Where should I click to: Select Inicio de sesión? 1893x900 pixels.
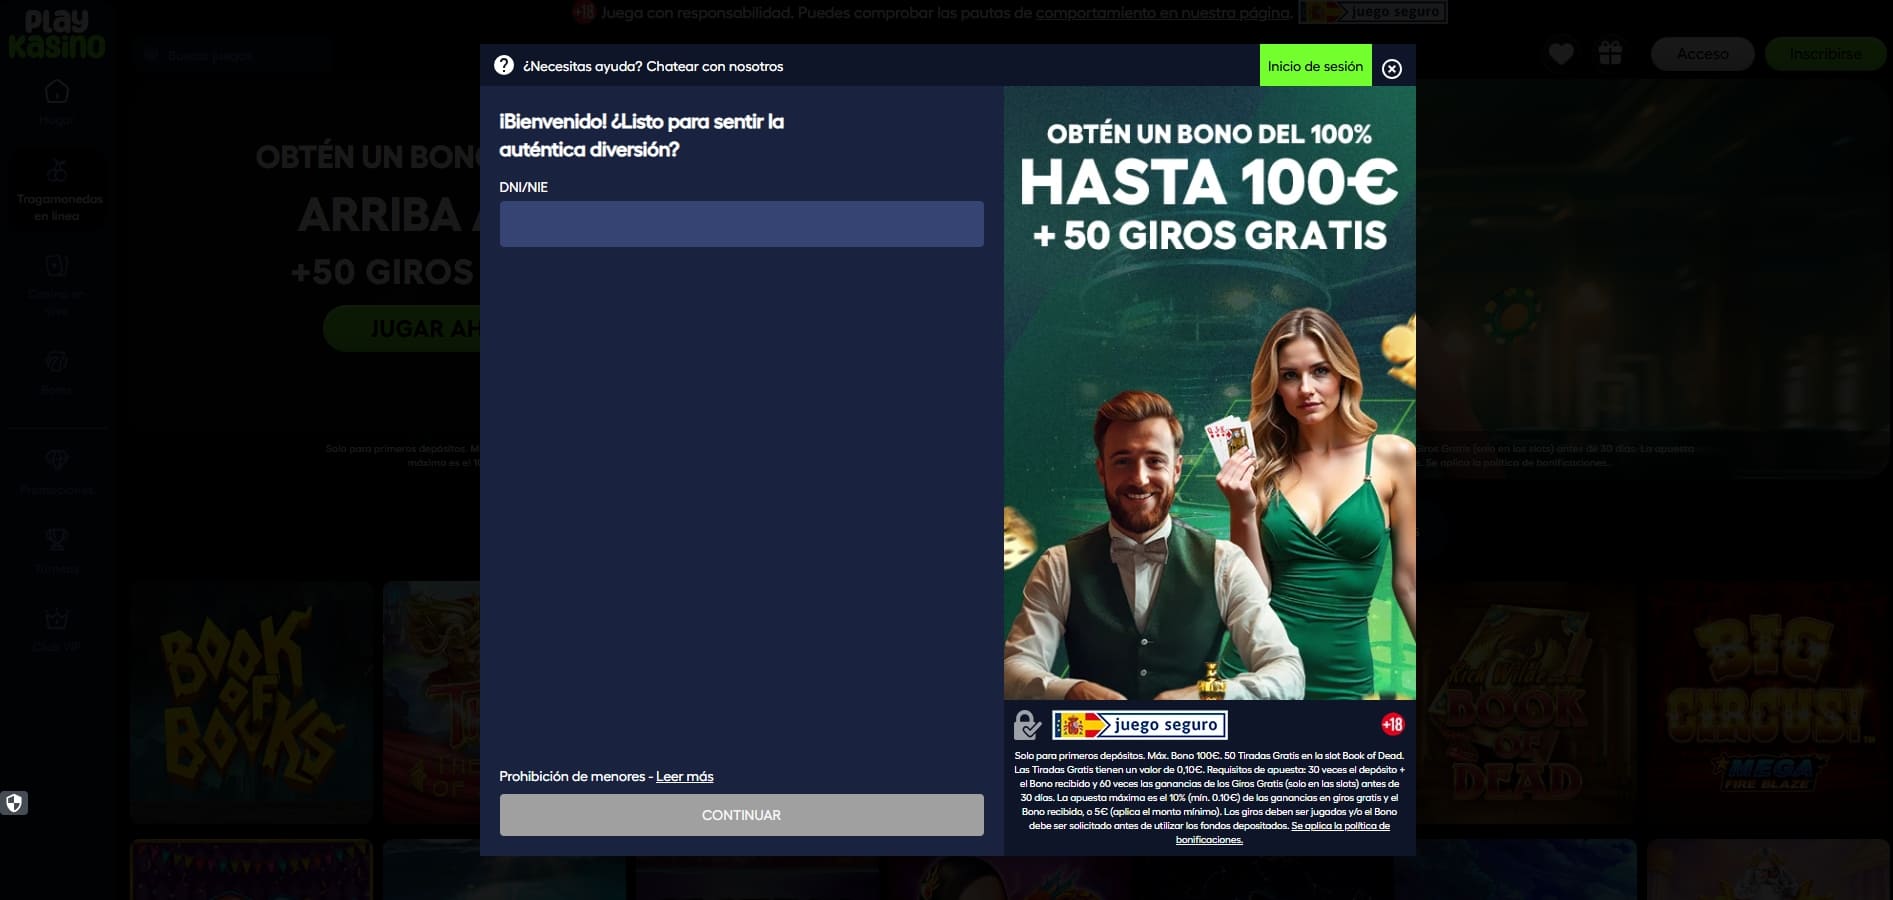pos(1315,65)
